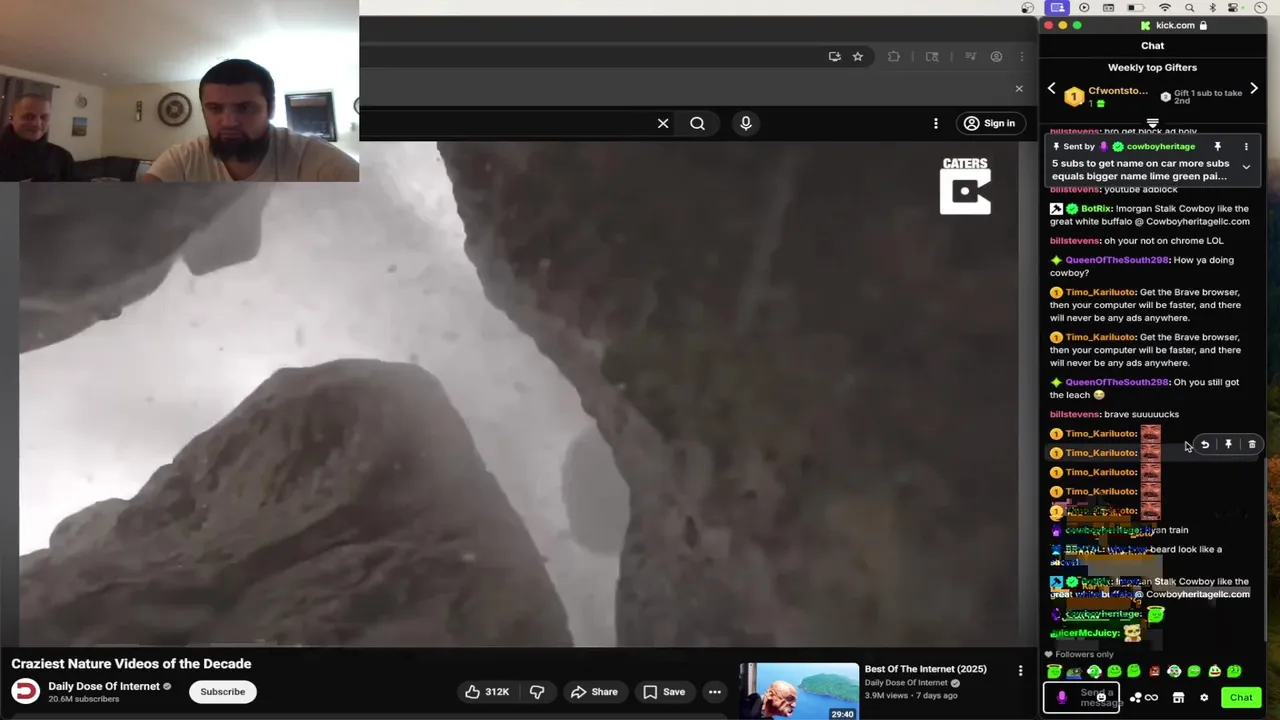Click billstevens username saying brave suuuuucks
1280x720 pixels.
(1074, 414)
